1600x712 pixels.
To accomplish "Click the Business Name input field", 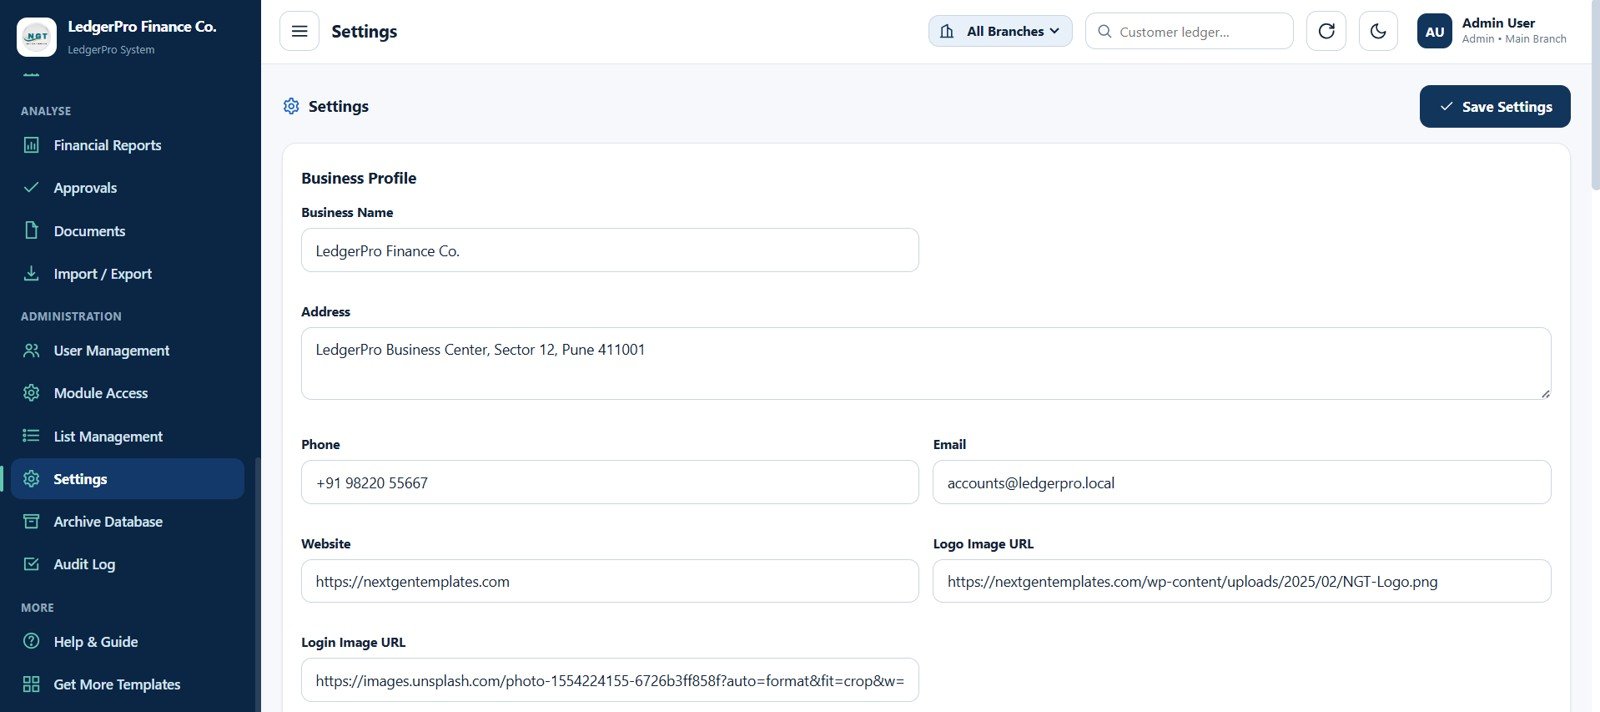I will [610, 250].
